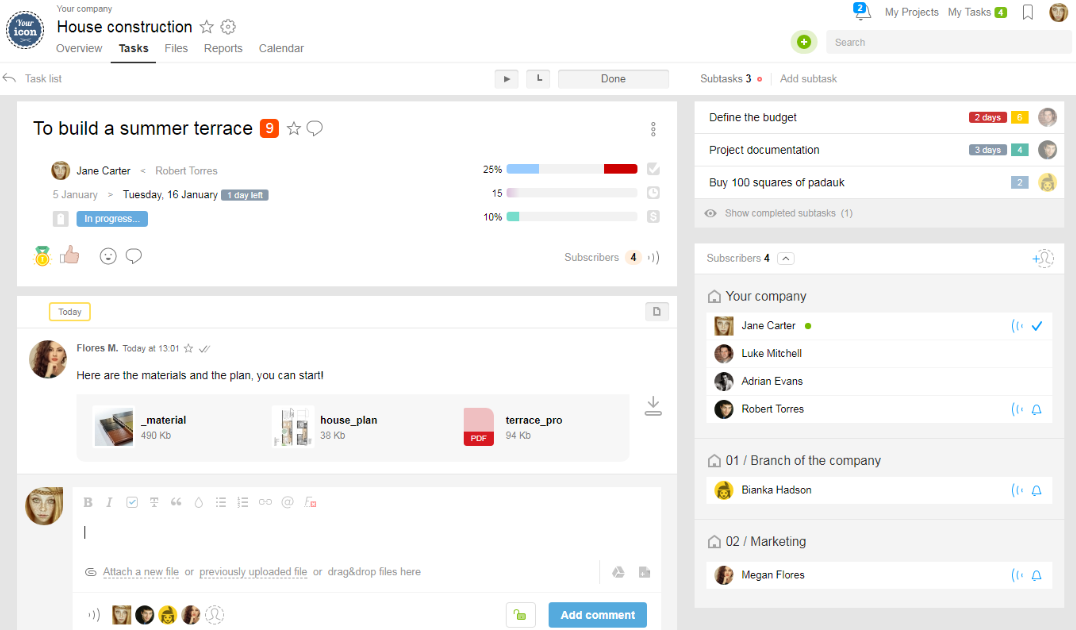Download all attached files in comment
1076x630 pixels.
pyautogui.click(x=653, y=406)
